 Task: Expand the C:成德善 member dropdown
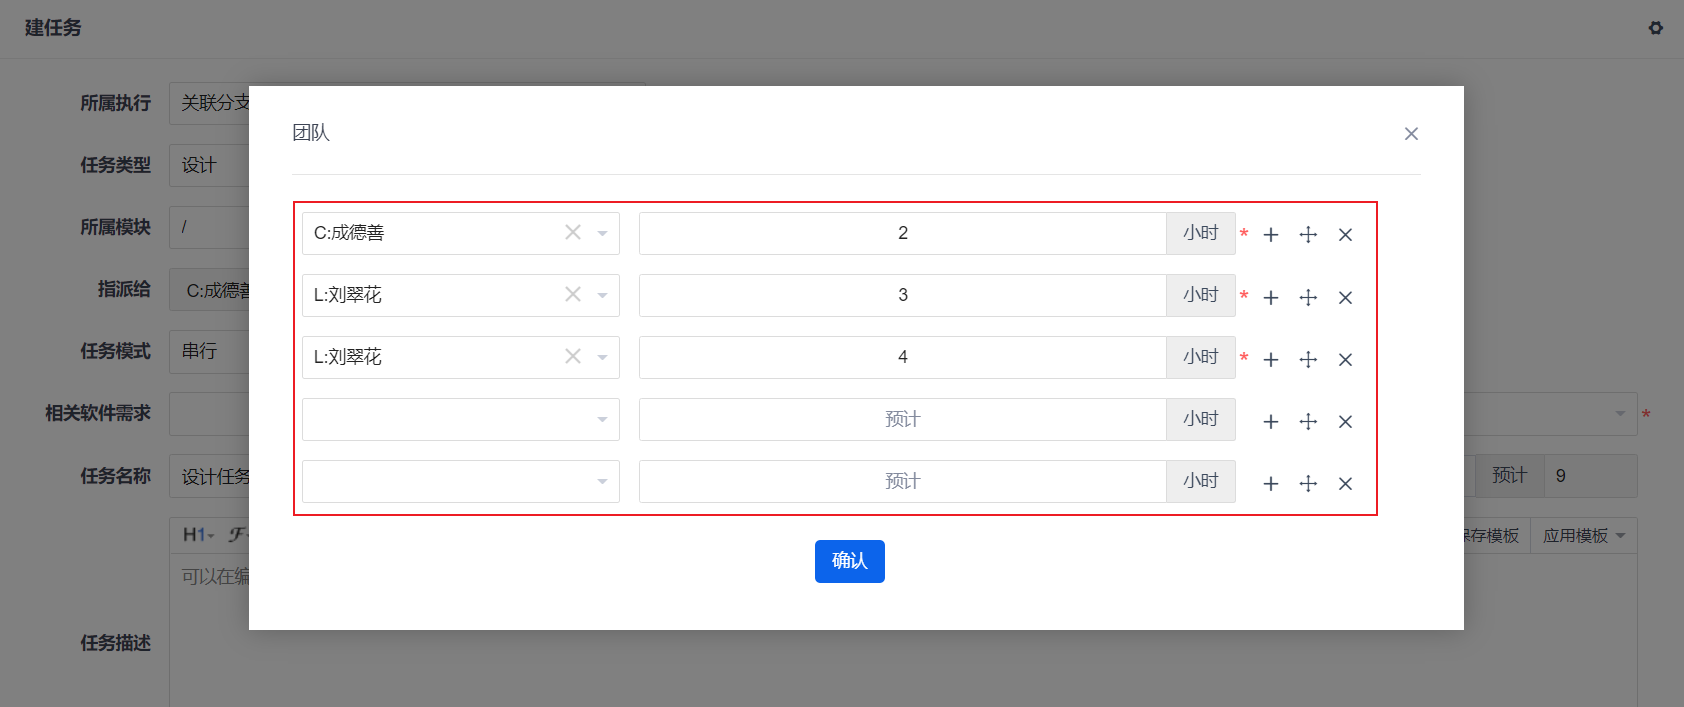click(602, 233)
